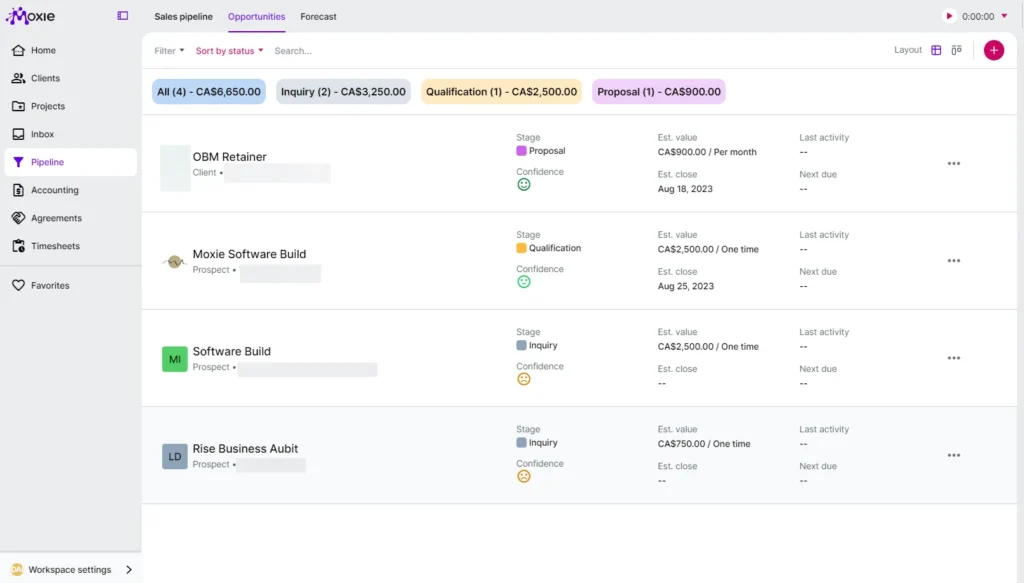Filter by Inquiry (2) stage chip

(343, 92)
